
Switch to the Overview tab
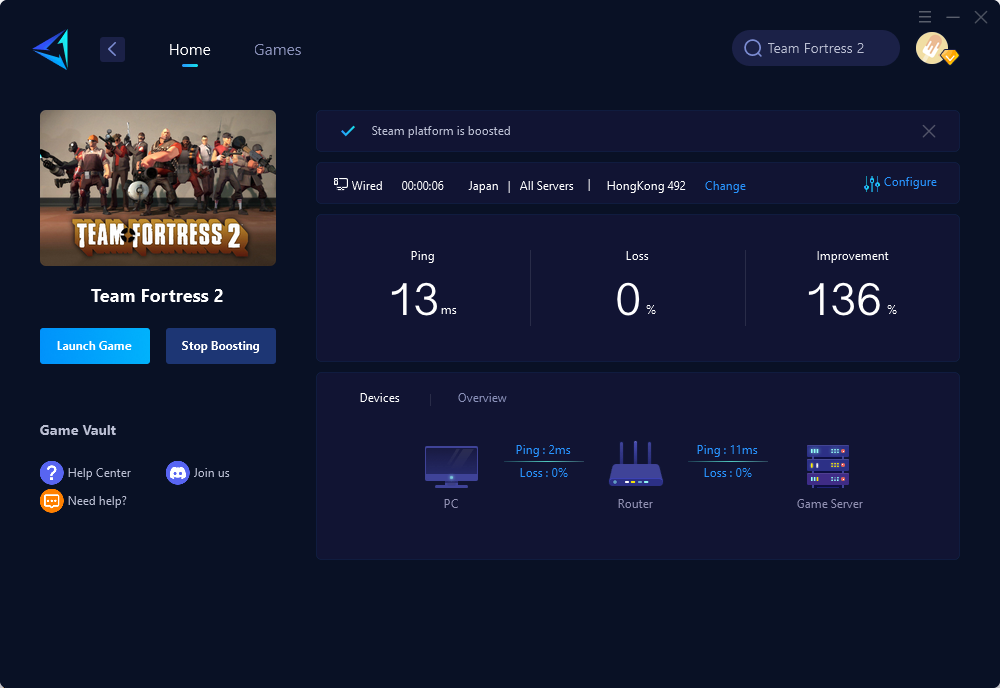482,398
